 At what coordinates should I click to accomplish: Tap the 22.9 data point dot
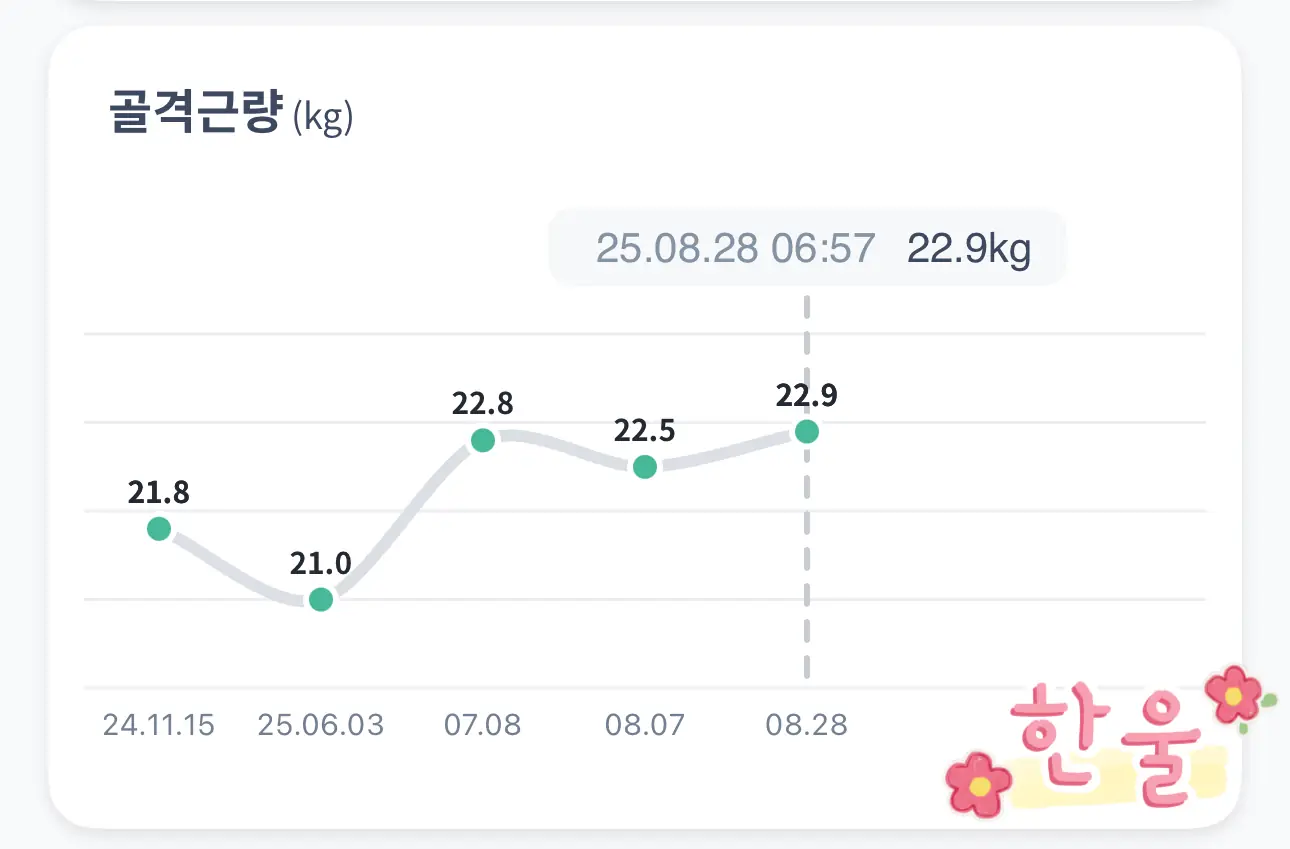pyautogui.click(x=807, y=431)
